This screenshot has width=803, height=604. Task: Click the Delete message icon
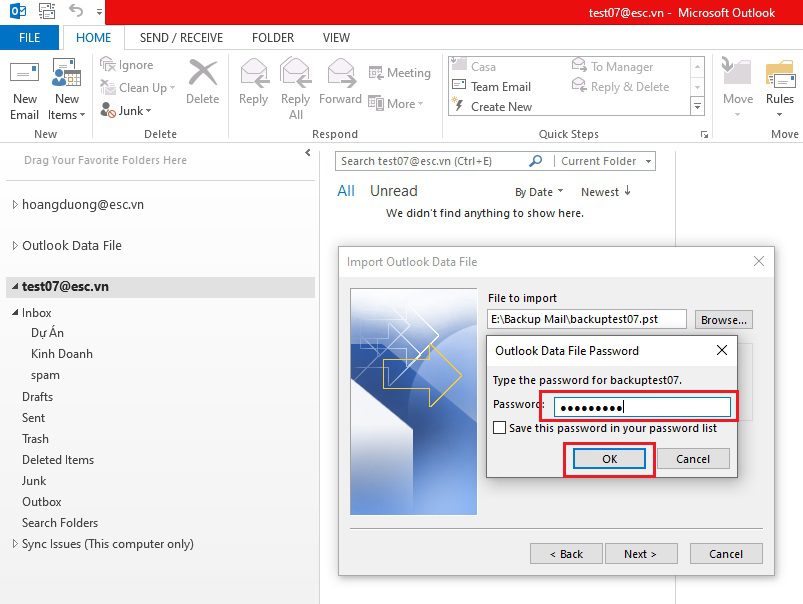click(x=203, y=72)
